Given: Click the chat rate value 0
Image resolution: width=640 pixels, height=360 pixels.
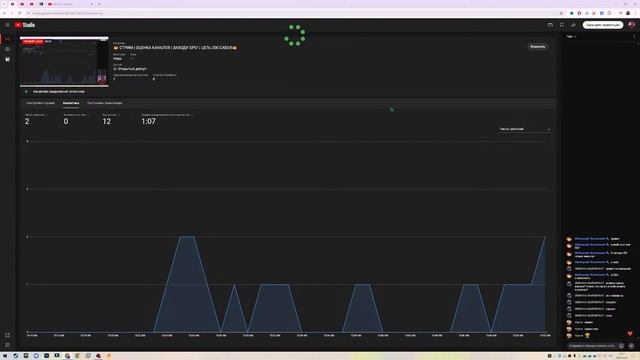Looking at the screenshot, I should [66, 121].
